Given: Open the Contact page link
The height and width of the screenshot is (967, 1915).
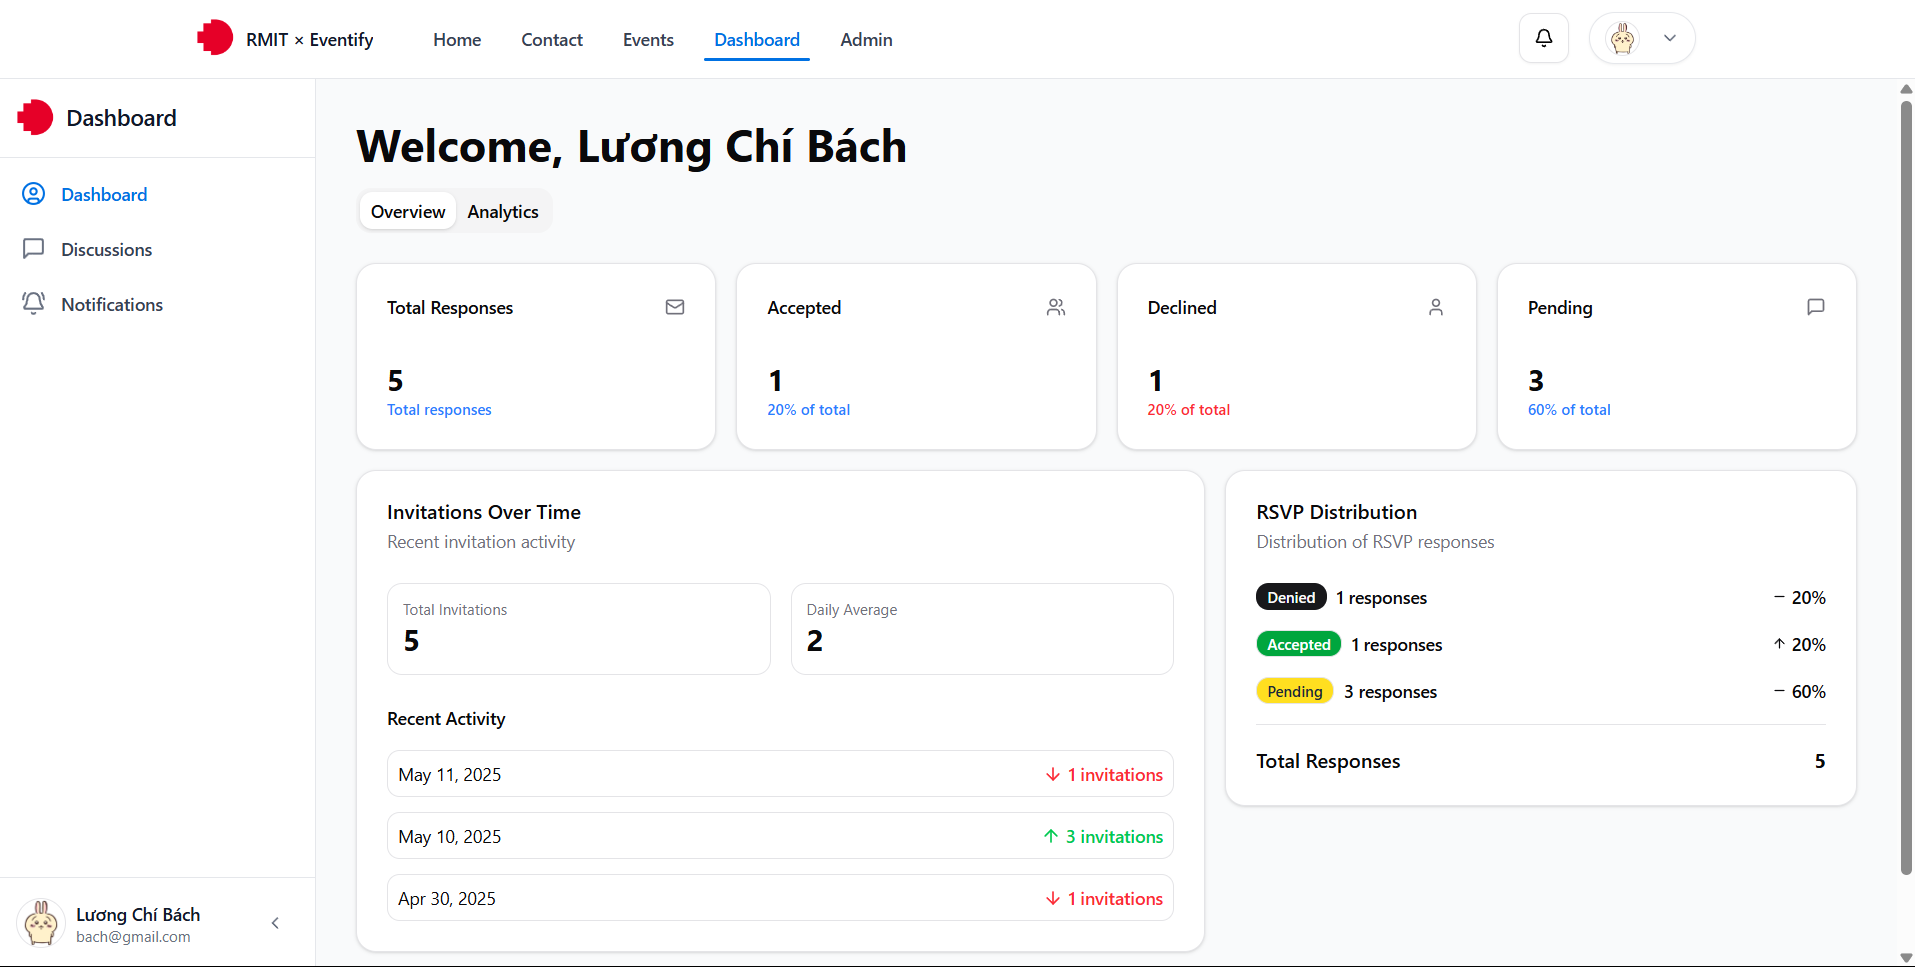Looking at the screenshot, I should point(551,40).
